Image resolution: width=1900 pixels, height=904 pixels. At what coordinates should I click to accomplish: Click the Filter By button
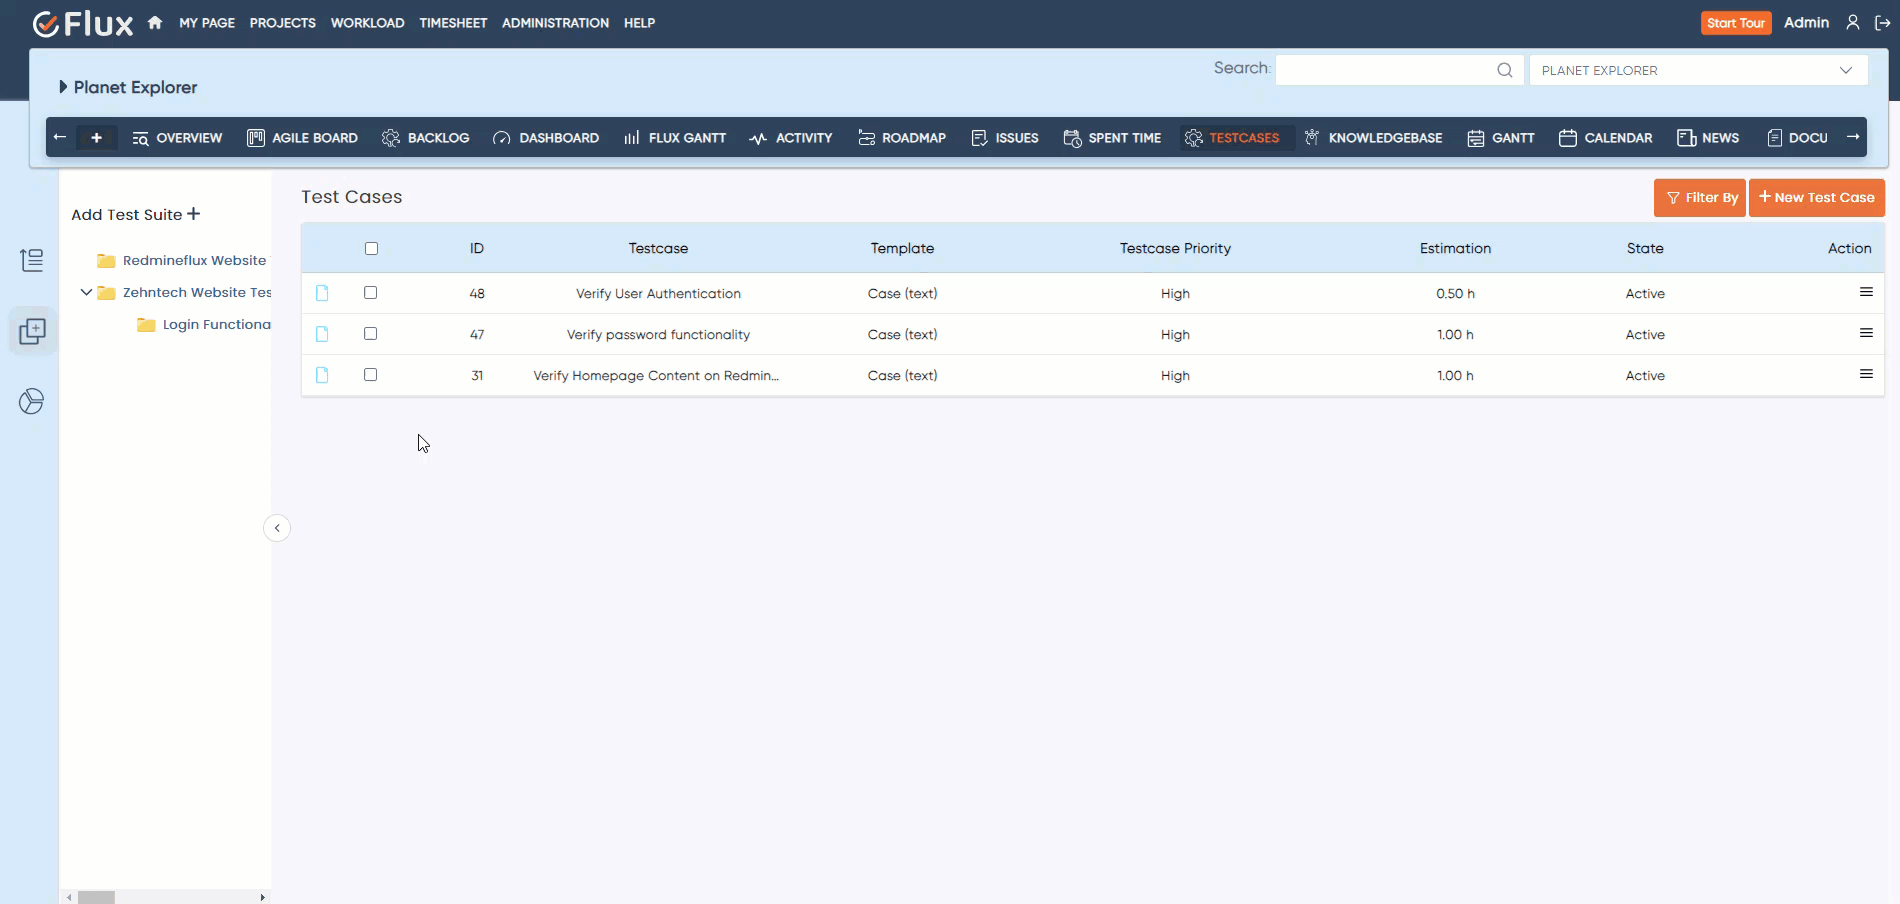click(1699, 198)
